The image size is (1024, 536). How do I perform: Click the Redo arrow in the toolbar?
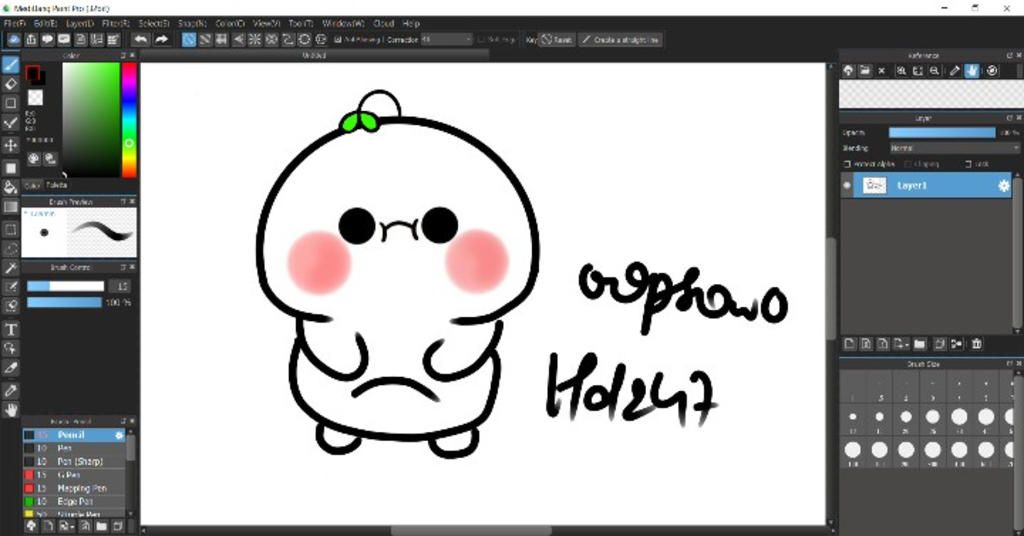[x=161, y=40]
